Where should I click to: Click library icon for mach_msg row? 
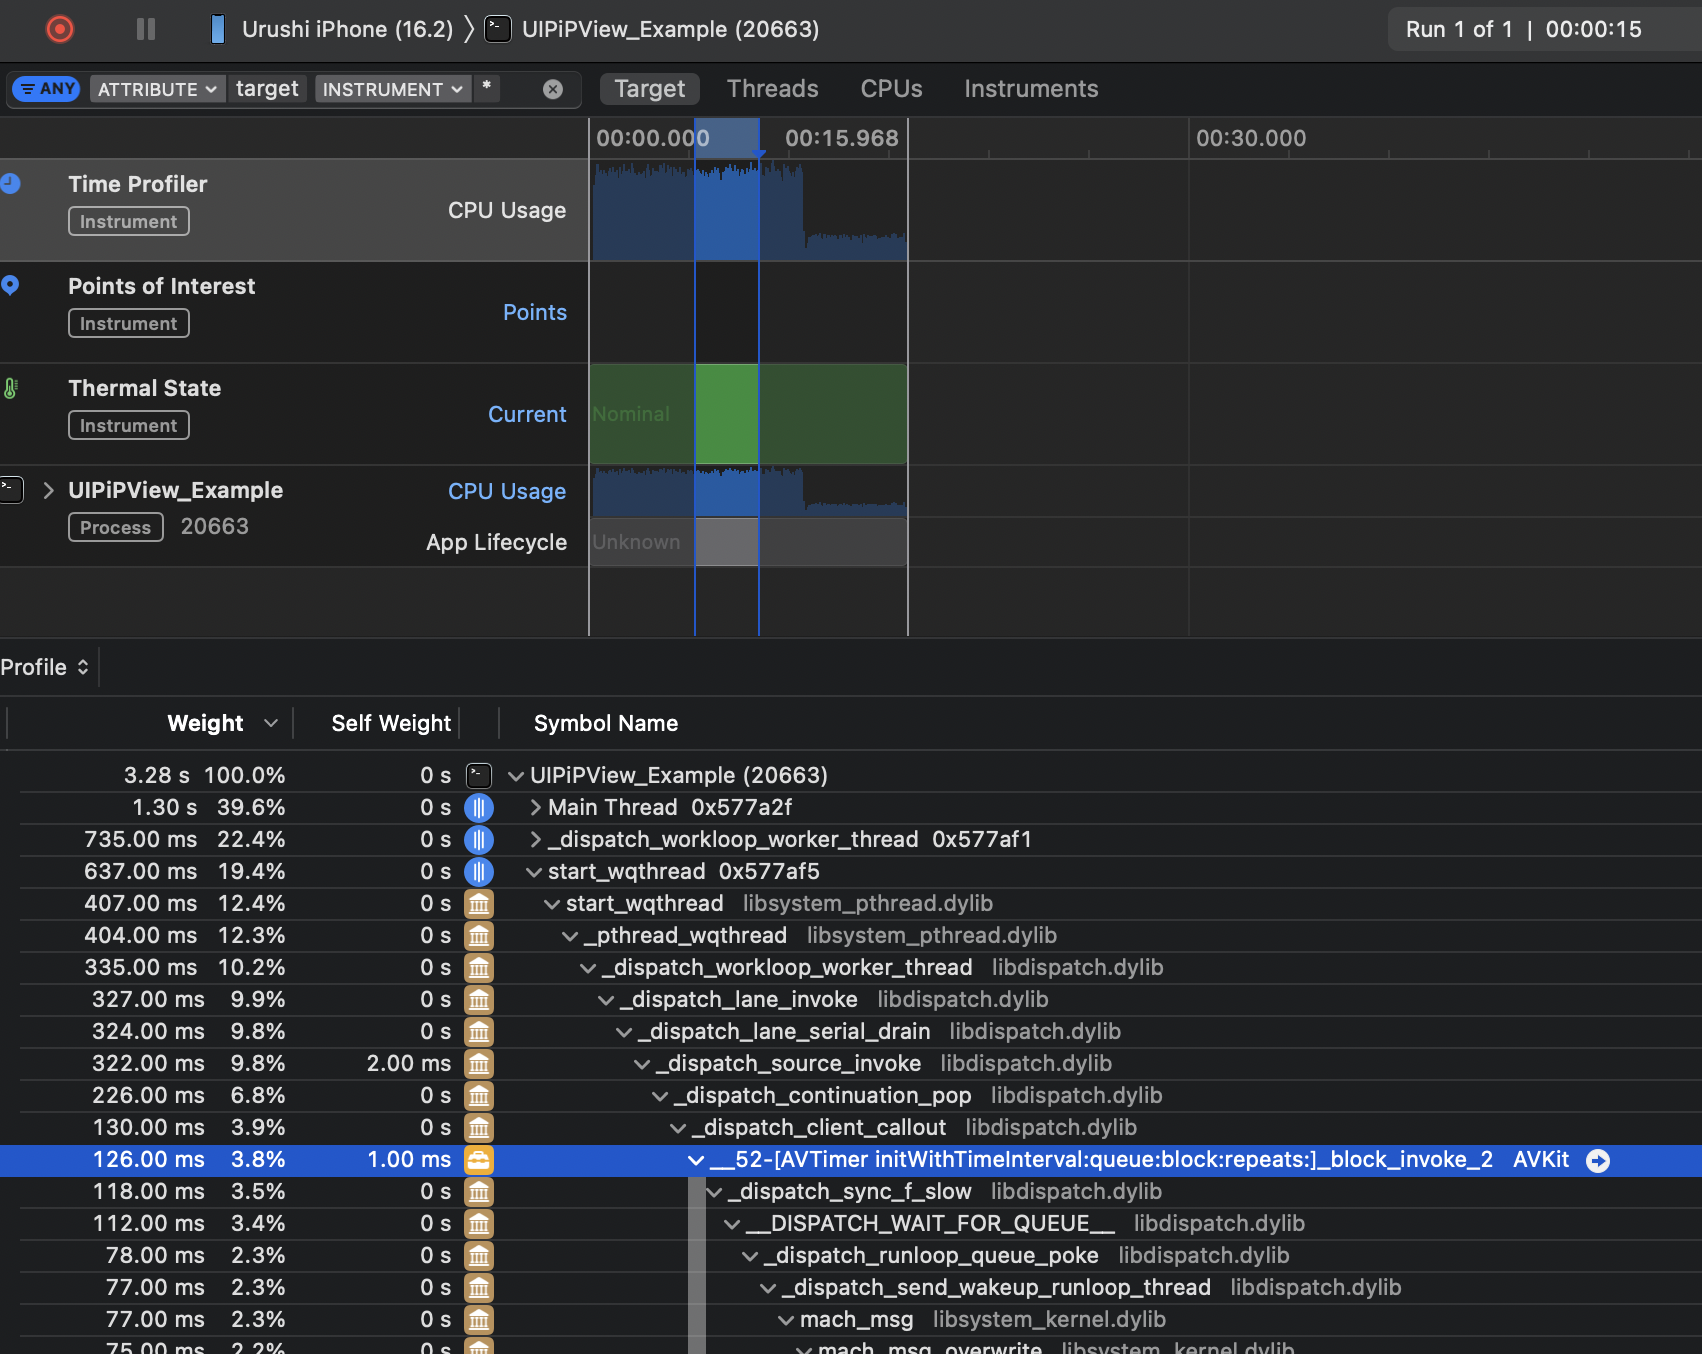(479, 1319)
